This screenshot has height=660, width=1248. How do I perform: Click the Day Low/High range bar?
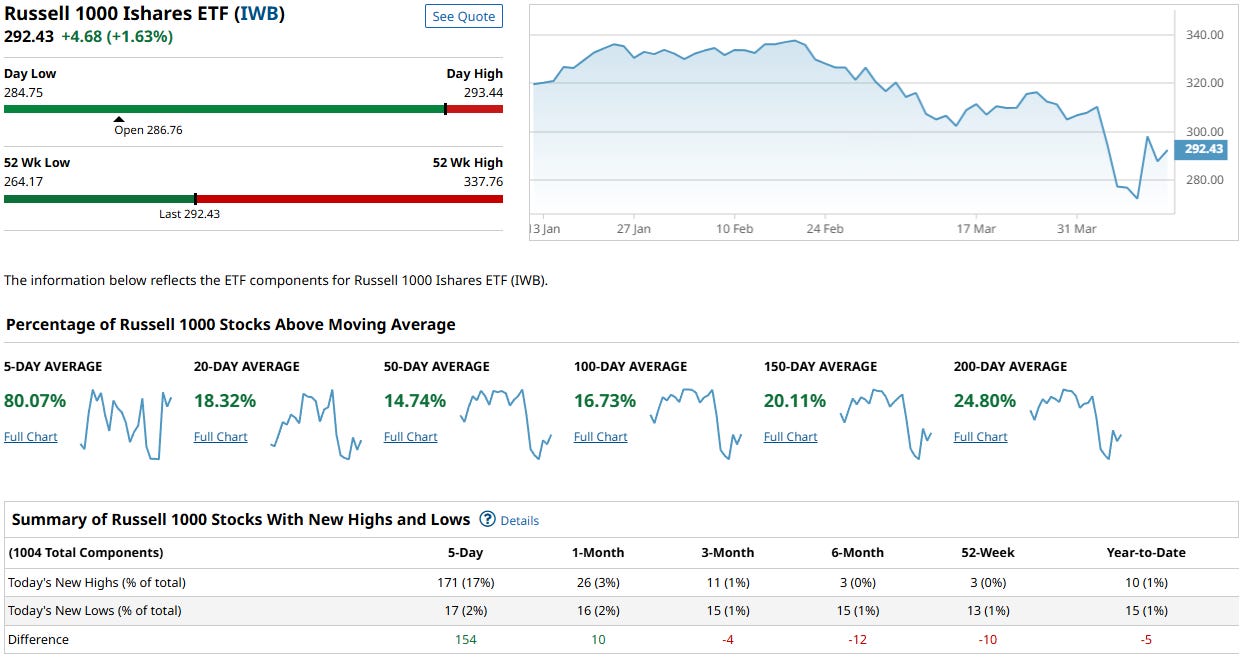point(253,109)
